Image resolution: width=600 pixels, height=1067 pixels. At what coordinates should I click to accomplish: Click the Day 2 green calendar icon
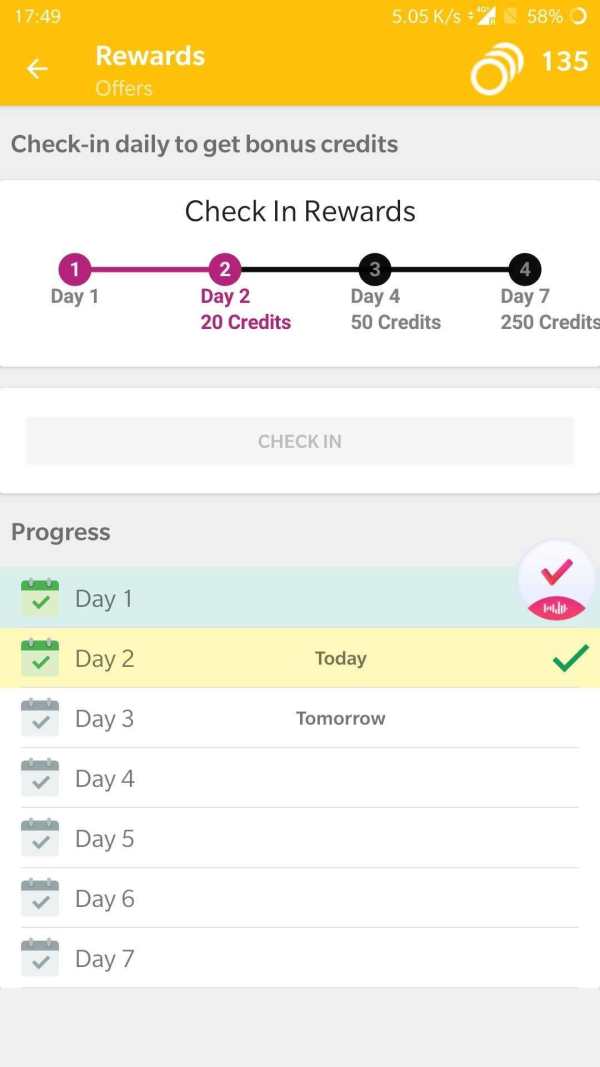pos(39,658)
